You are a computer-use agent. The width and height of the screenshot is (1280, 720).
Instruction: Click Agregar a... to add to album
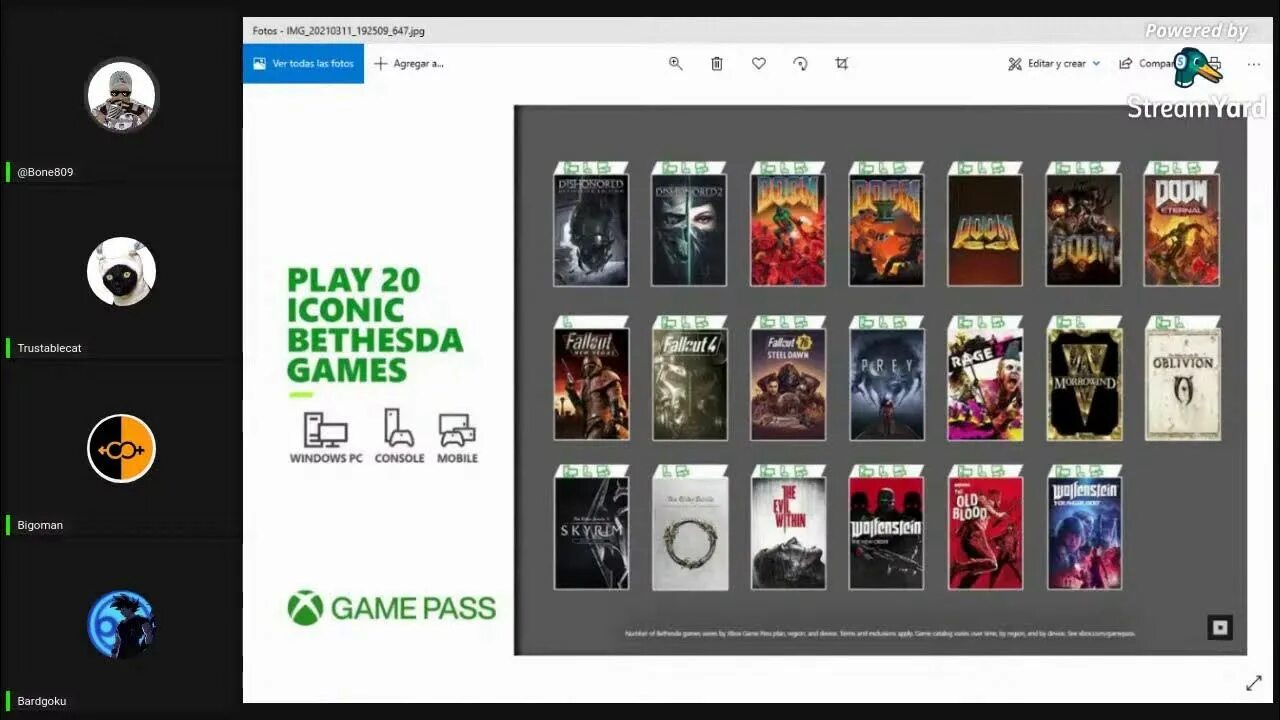coord(408,63)
